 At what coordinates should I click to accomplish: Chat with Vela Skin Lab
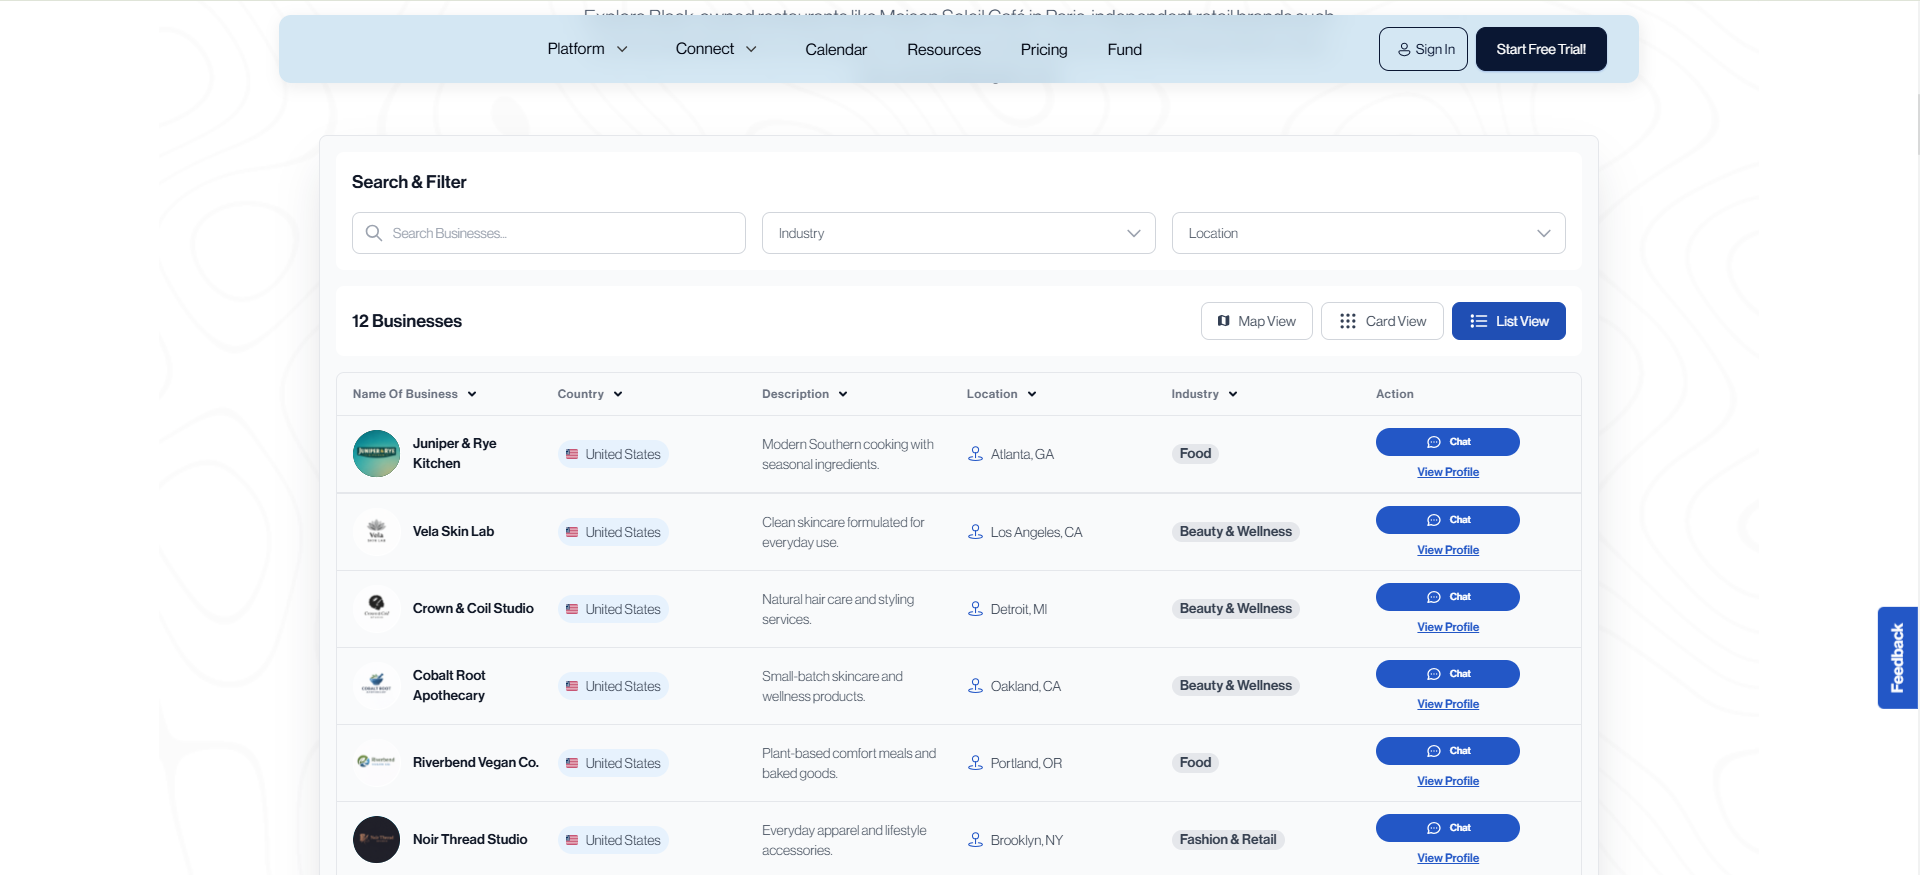1447,520
